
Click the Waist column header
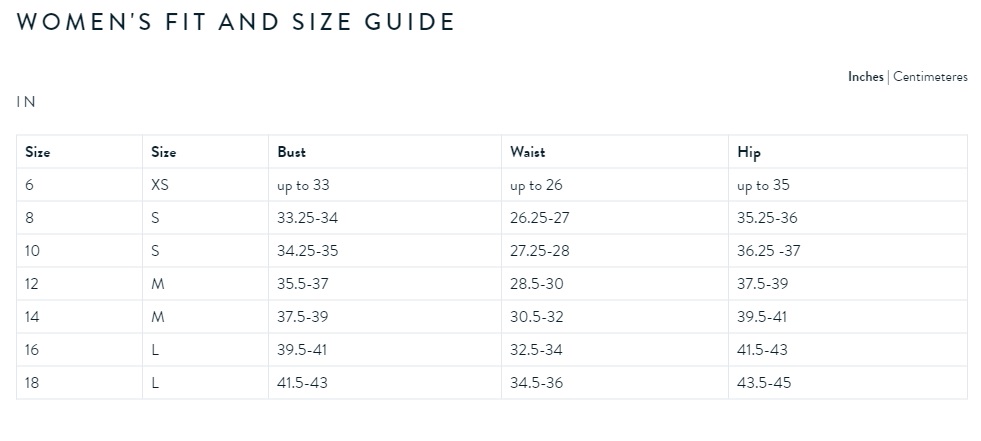[x=527, y=152]
